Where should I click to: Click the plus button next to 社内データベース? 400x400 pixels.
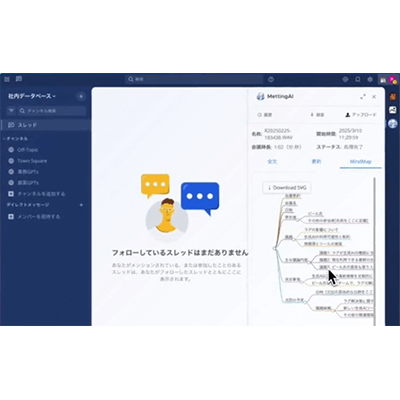[x=81, y=96]
